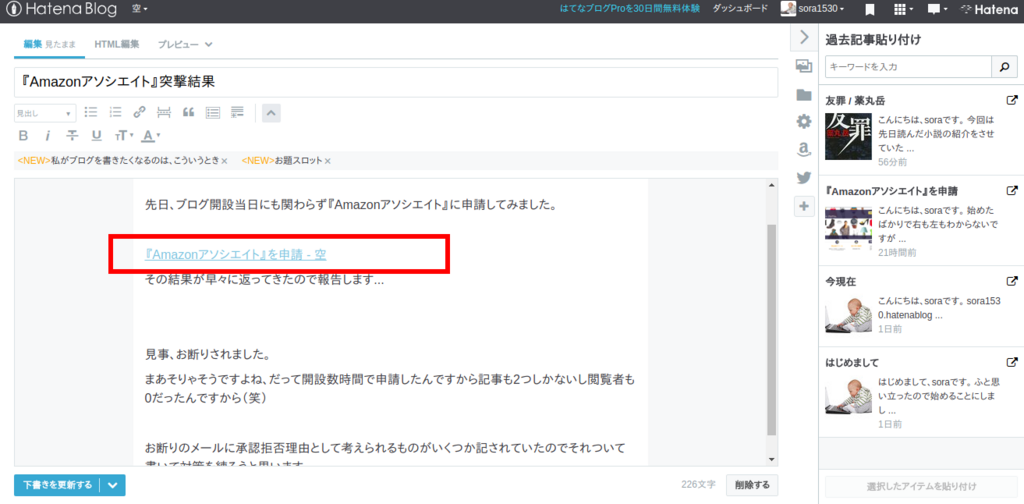The height and width of the screenshot is (504, 1024).
Task: Open the notifications speech bubble menu
Action: pyautogui.click(x=938, y=9)
